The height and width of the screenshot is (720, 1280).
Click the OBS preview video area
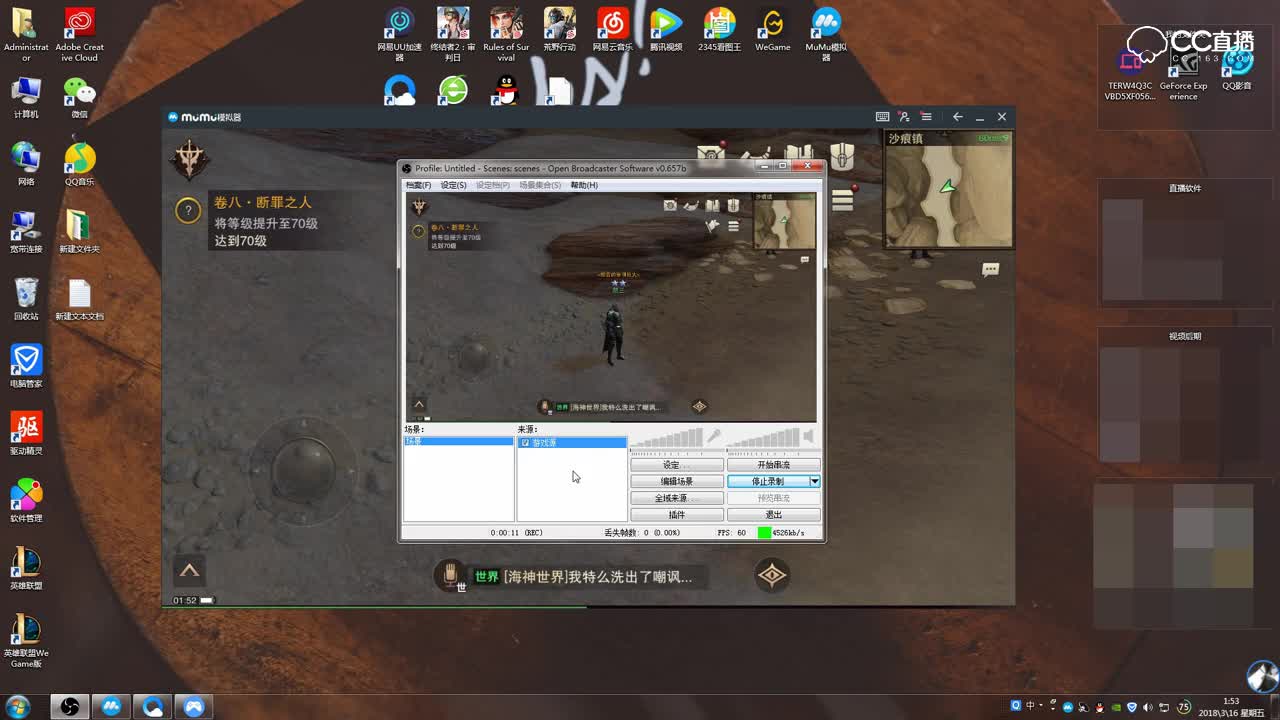[611, 307]
